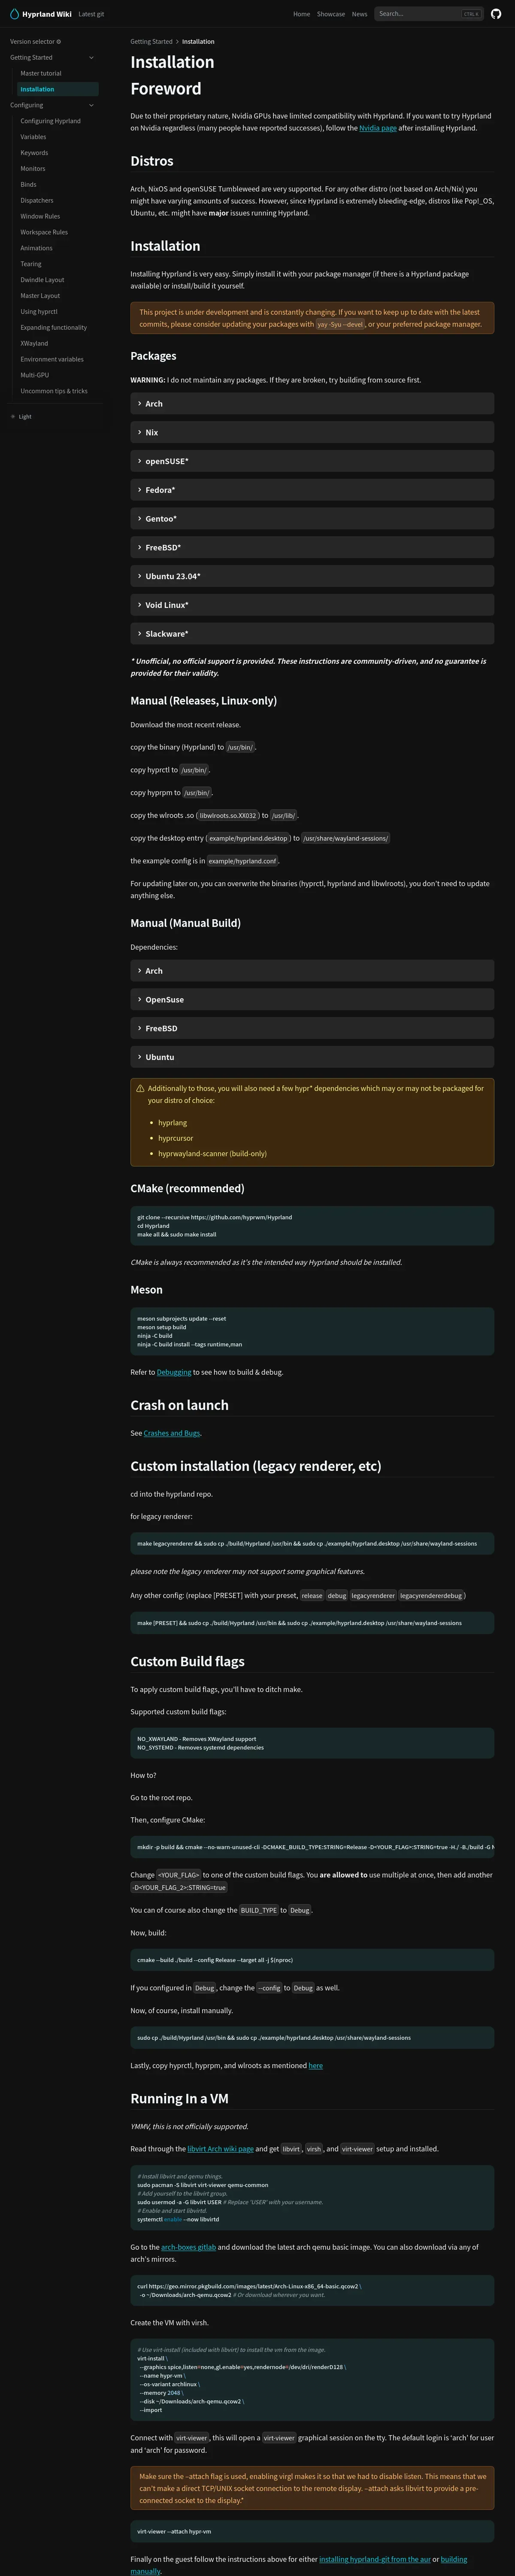
Task: Open the Showcase navigation item
Action: pyautogui.click(x=331, y=14)
